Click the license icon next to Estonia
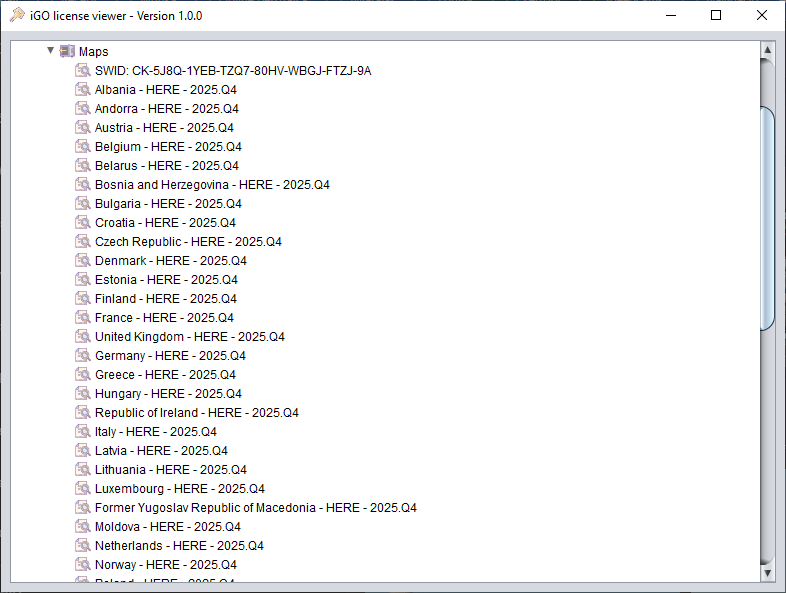This screenshot has width=786, height=593. pos(83,280)
